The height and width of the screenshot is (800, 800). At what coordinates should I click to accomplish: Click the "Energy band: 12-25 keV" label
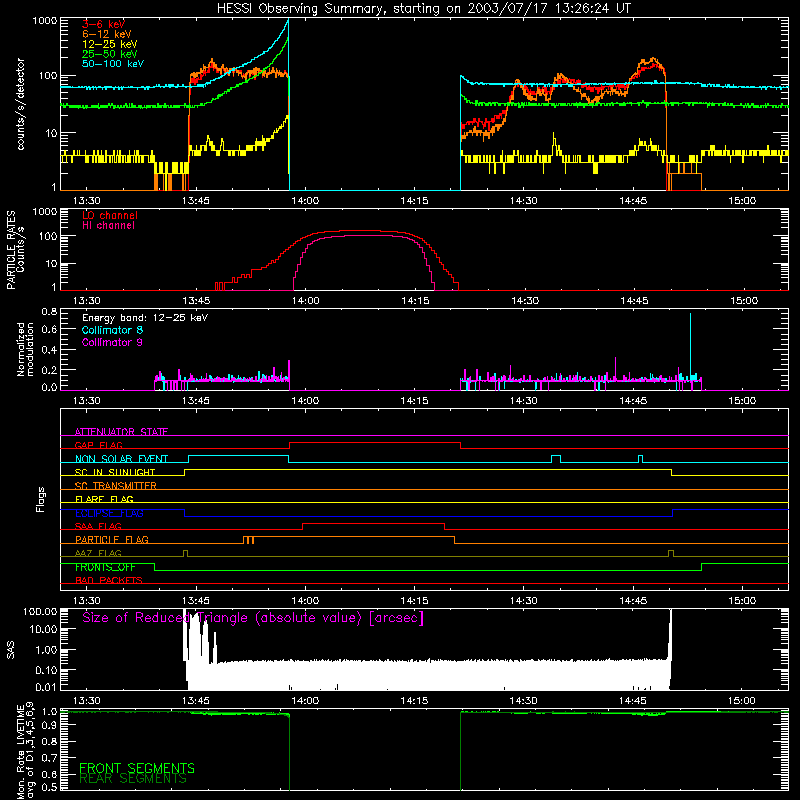pos(145,318)
